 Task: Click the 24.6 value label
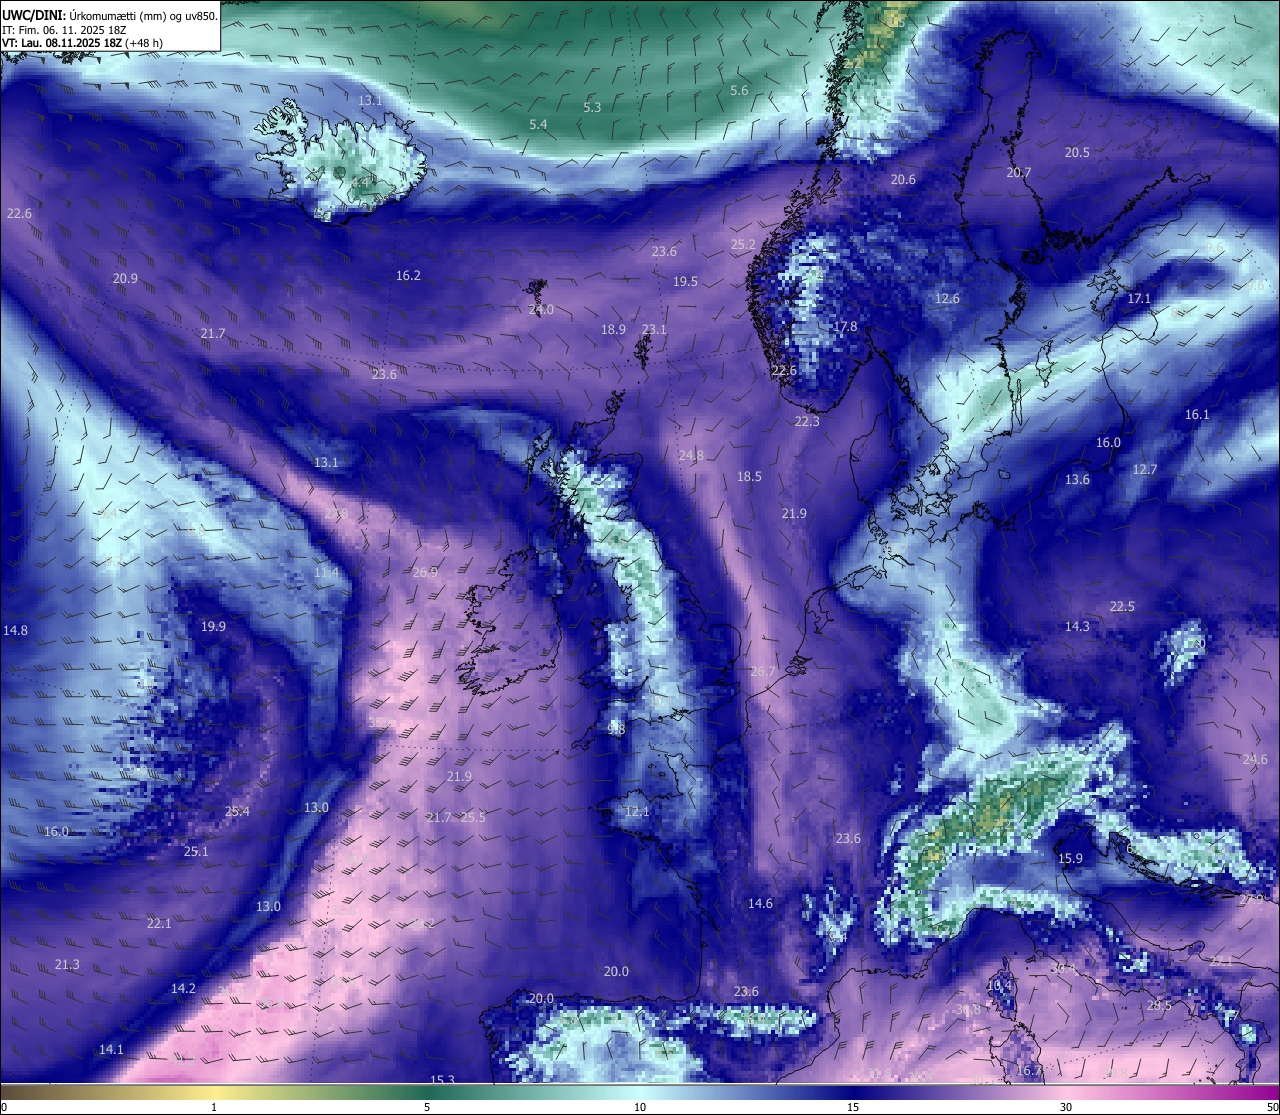click(x=1255, y=760)
